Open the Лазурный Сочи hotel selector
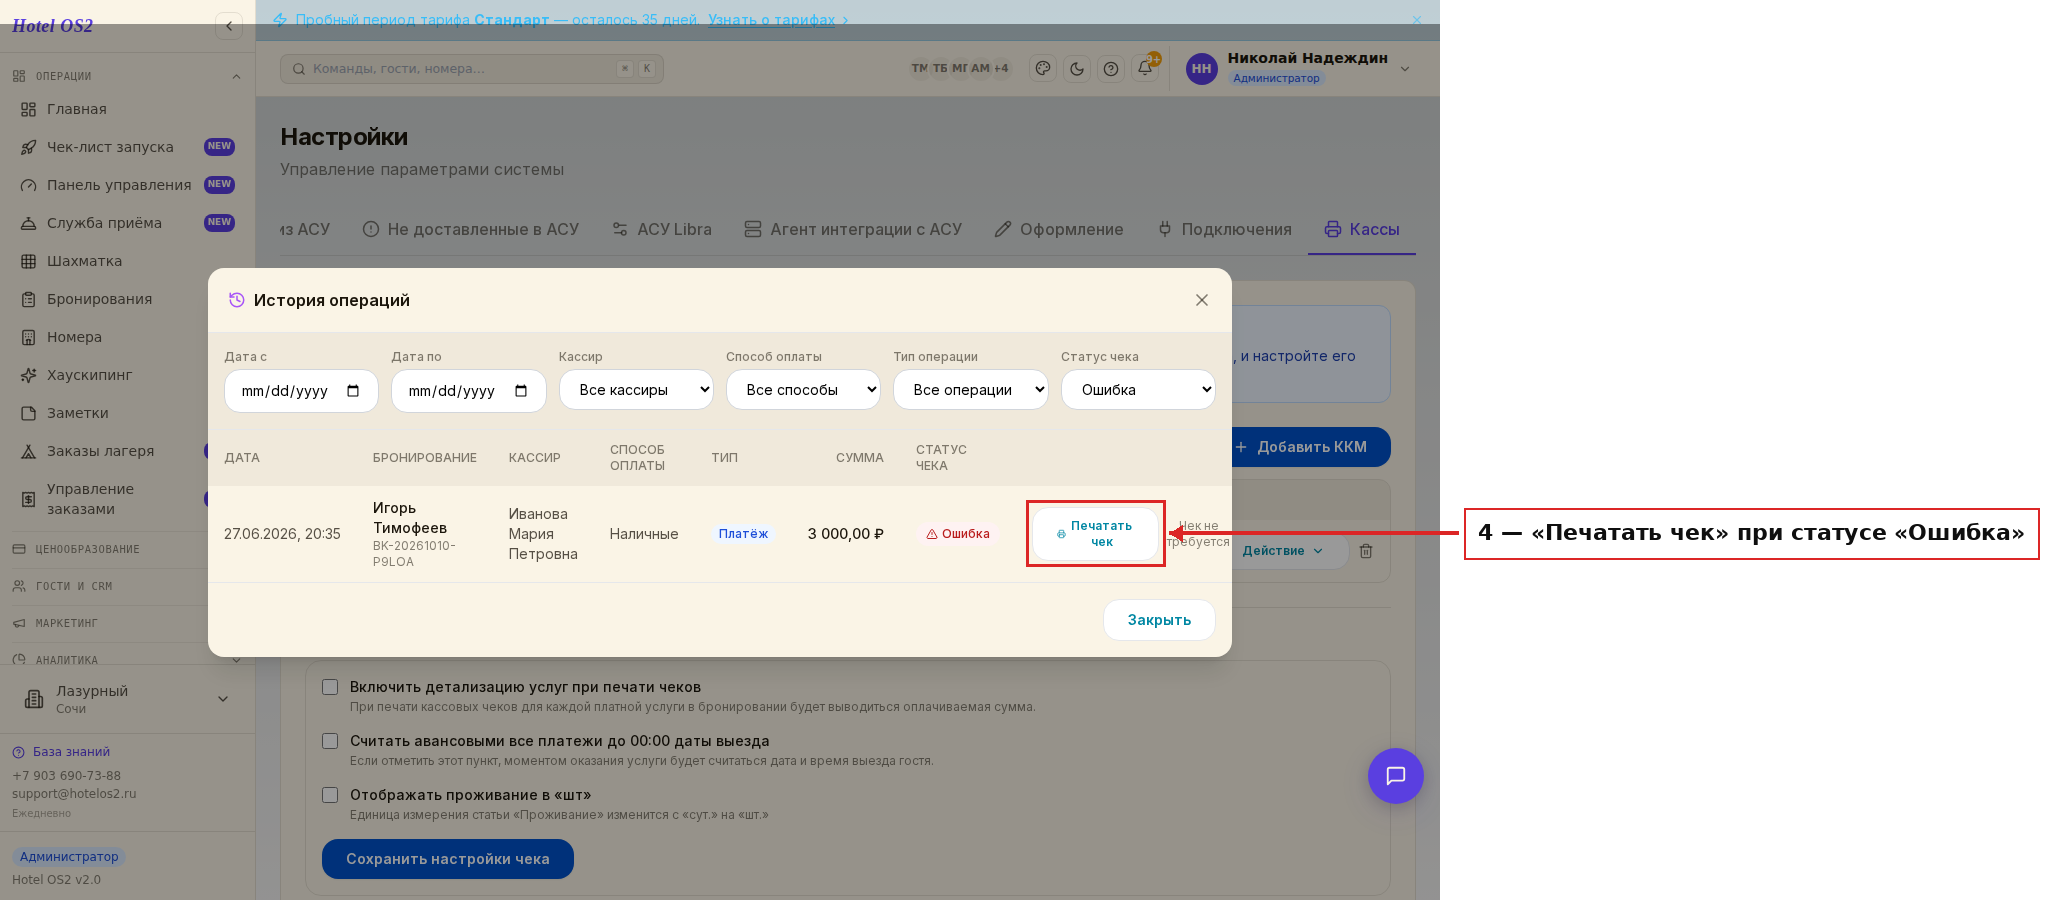2063x900 pixels. point(128,699)
